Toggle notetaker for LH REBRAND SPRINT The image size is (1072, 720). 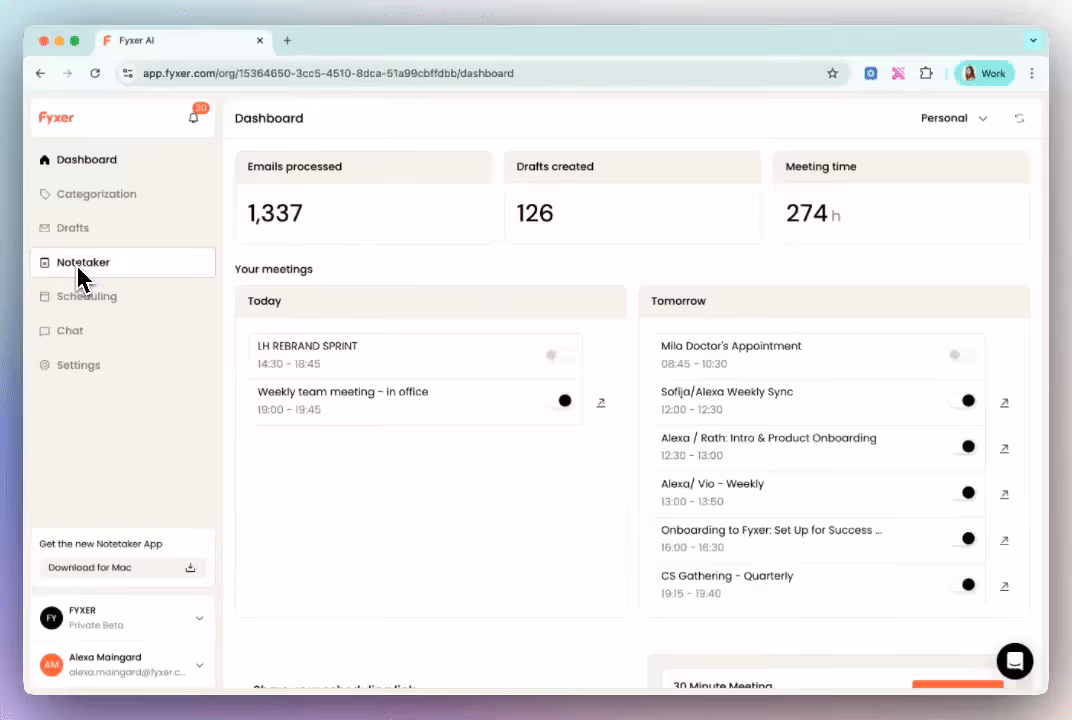559,355
